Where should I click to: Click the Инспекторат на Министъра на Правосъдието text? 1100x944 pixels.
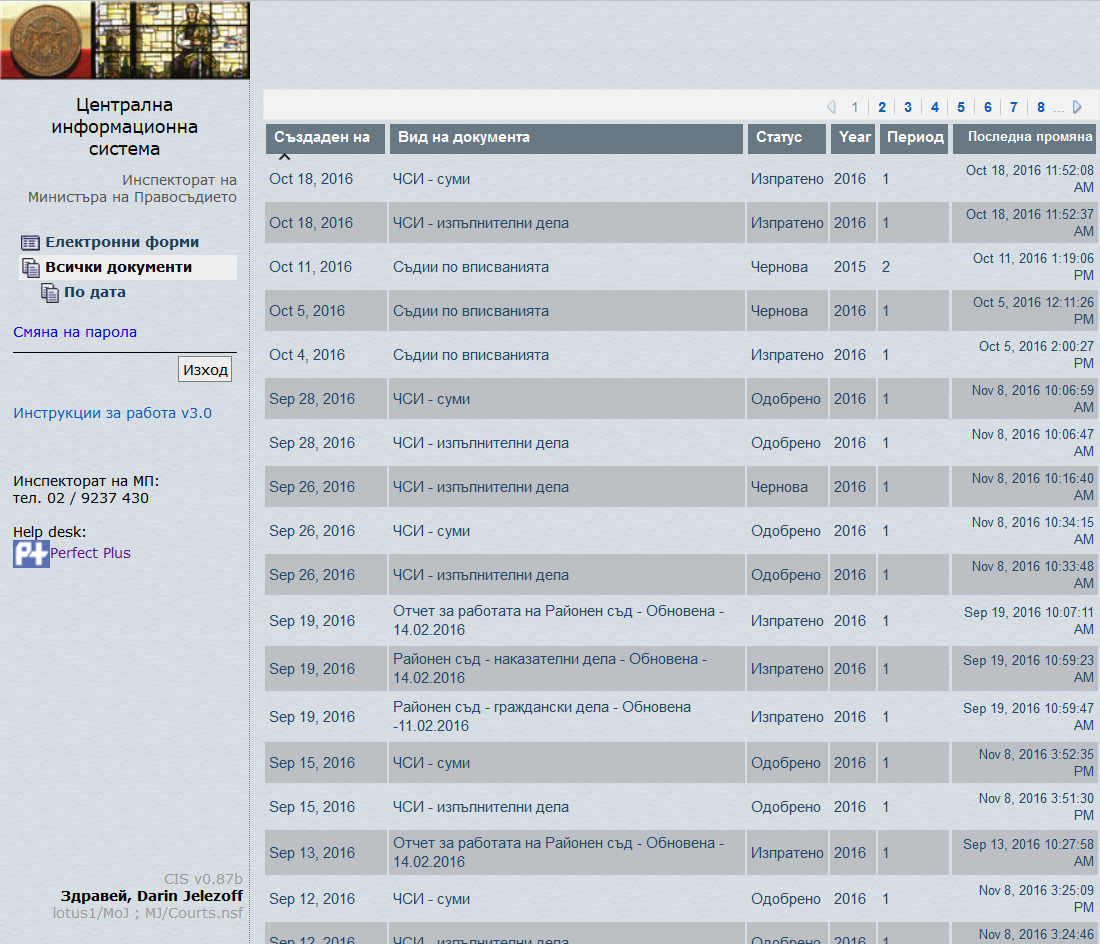133,189
